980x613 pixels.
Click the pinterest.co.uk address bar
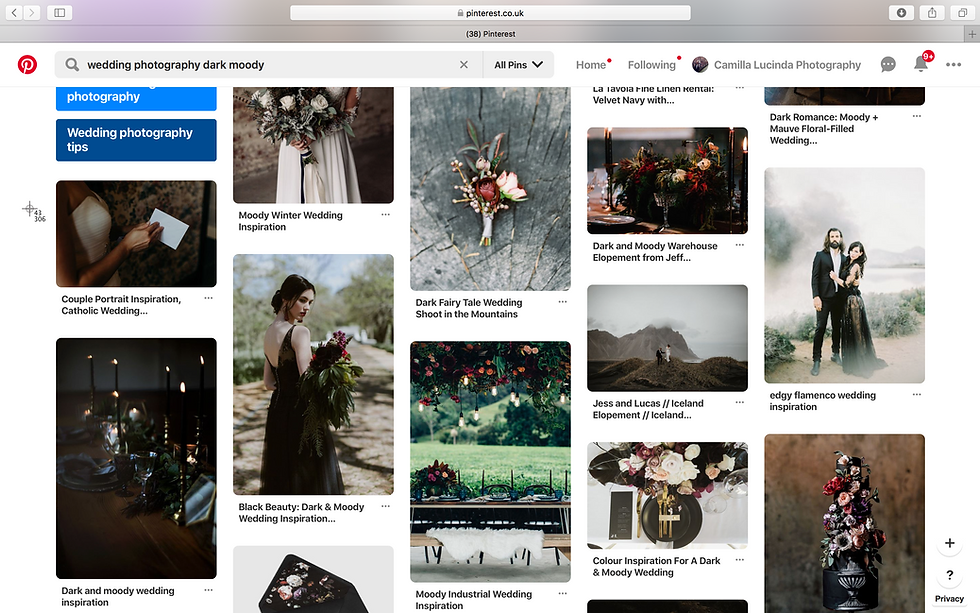click(491, 12)
